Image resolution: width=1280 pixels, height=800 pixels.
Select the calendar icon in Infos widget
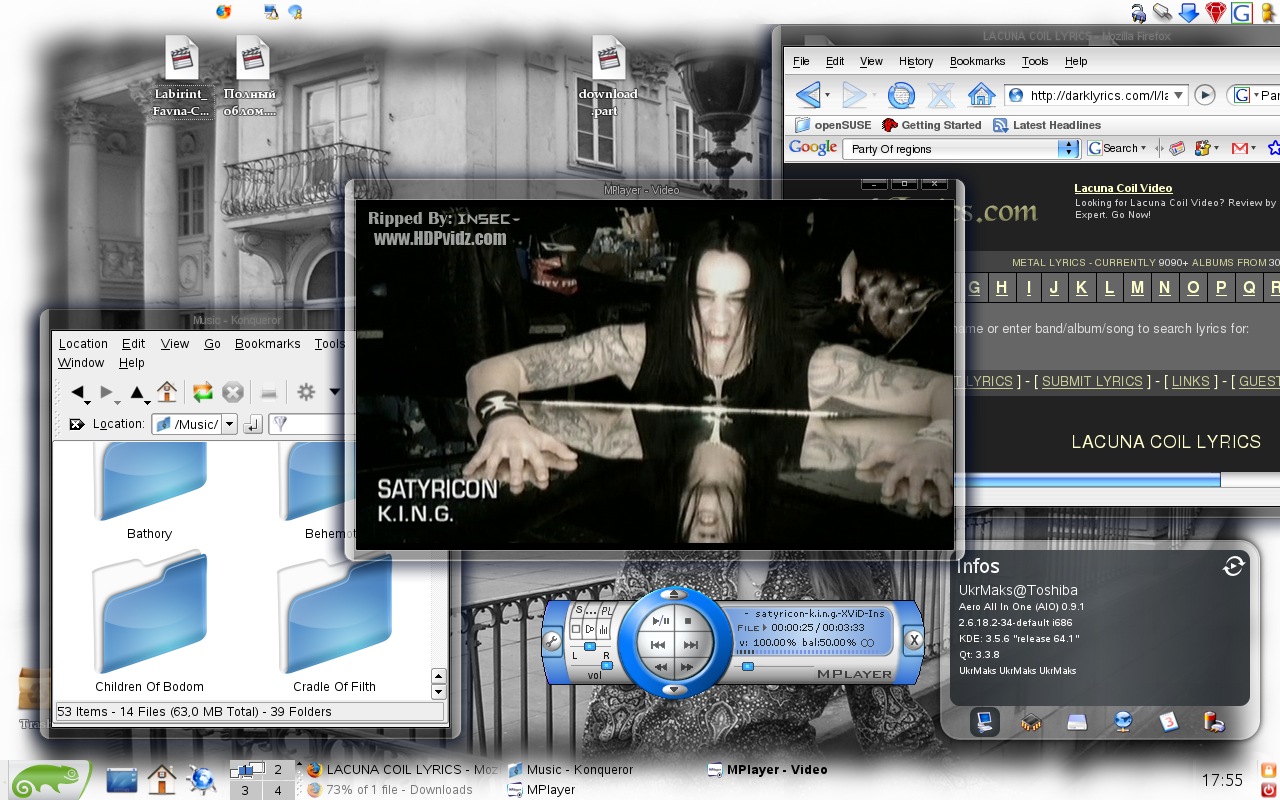point(1169,721)
